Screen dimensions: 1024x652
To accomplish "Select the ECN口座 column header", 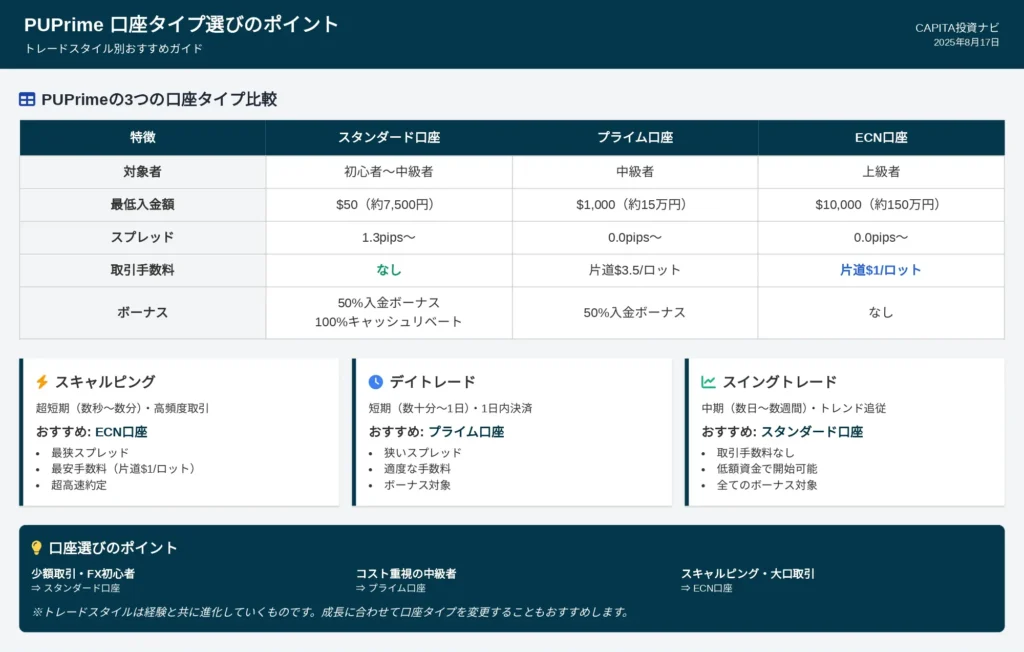I will (x=881, y=137).
